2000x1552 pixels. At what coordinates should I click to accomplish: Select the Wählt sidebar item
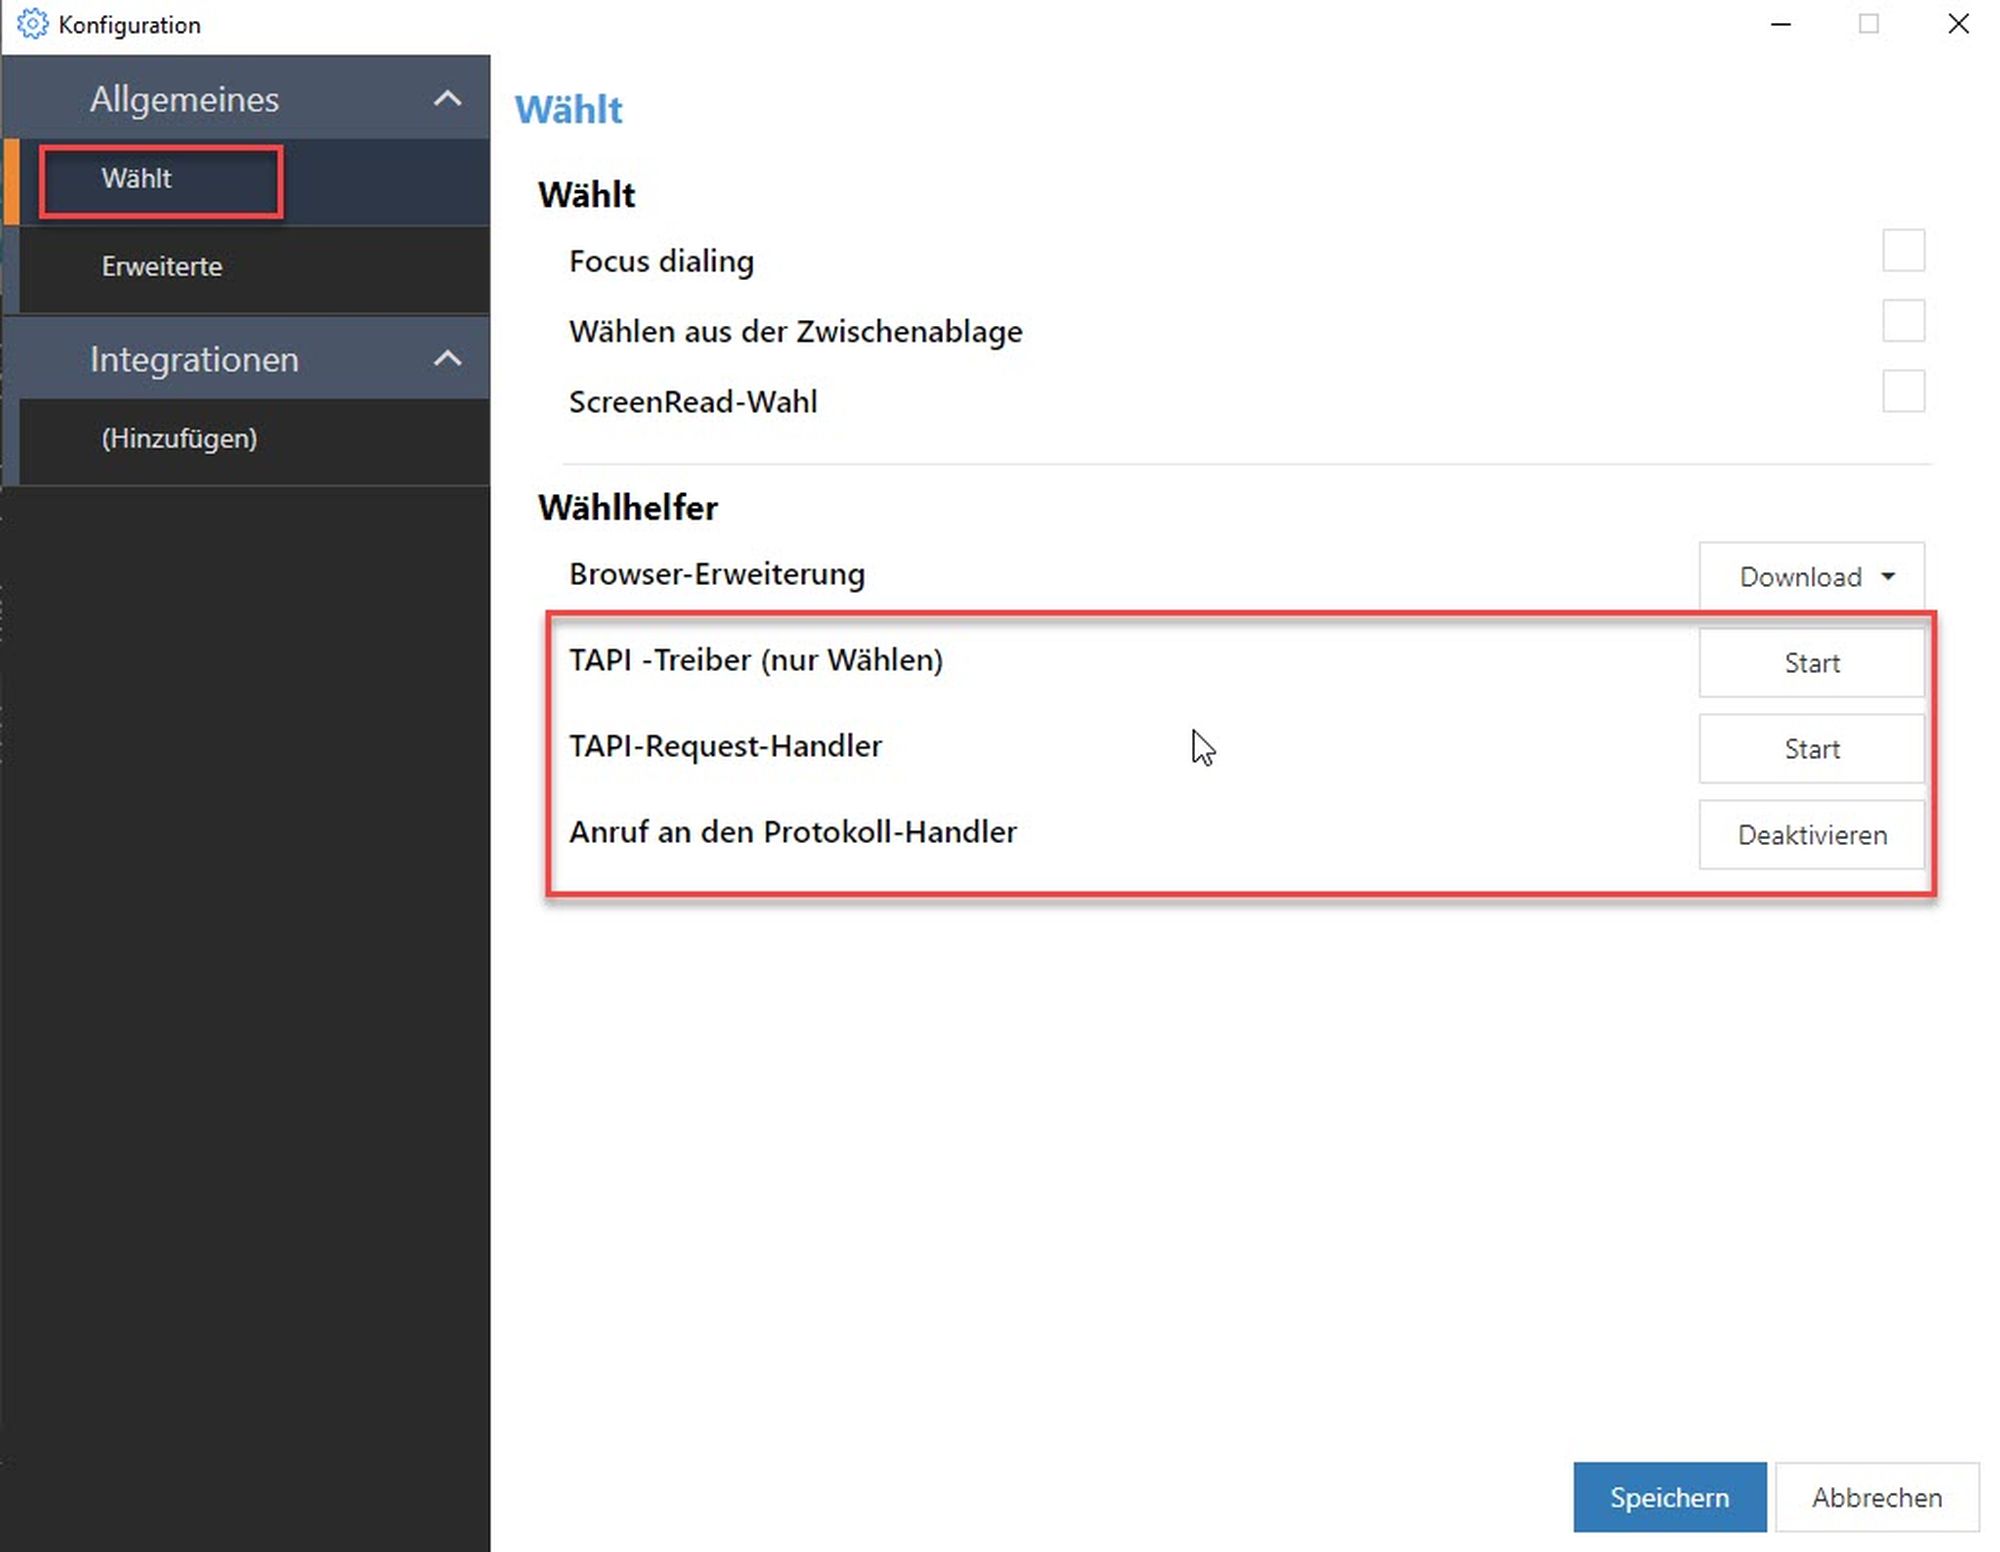tap(137, 179)
